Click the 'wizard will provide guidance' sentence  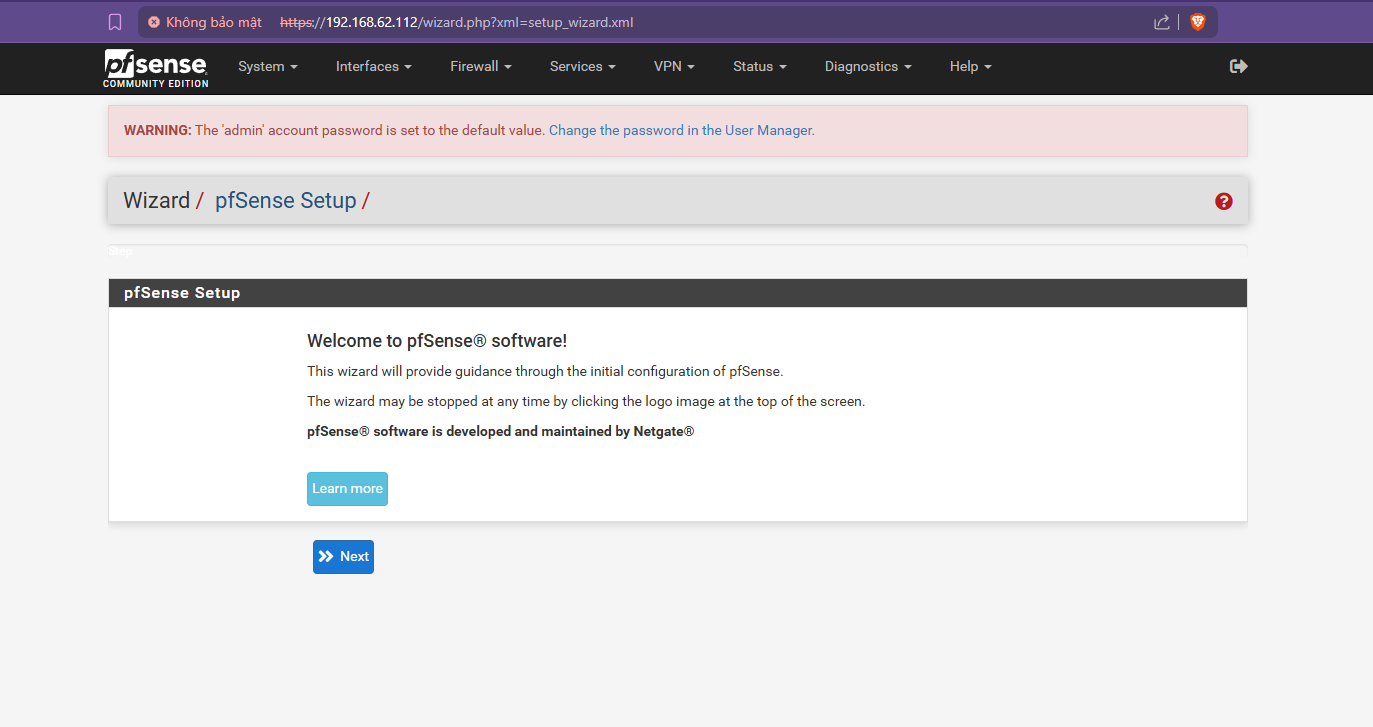pos(545,372)
